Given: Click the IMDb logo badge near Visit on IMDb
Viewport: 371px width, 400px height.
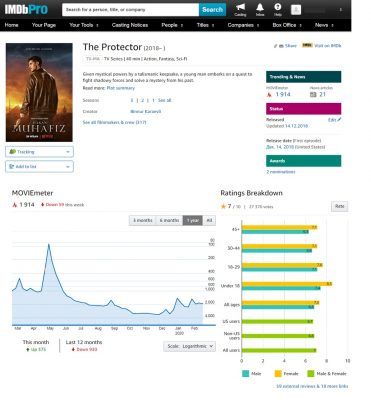Looking at the screenshot, I should click(307, 45).
